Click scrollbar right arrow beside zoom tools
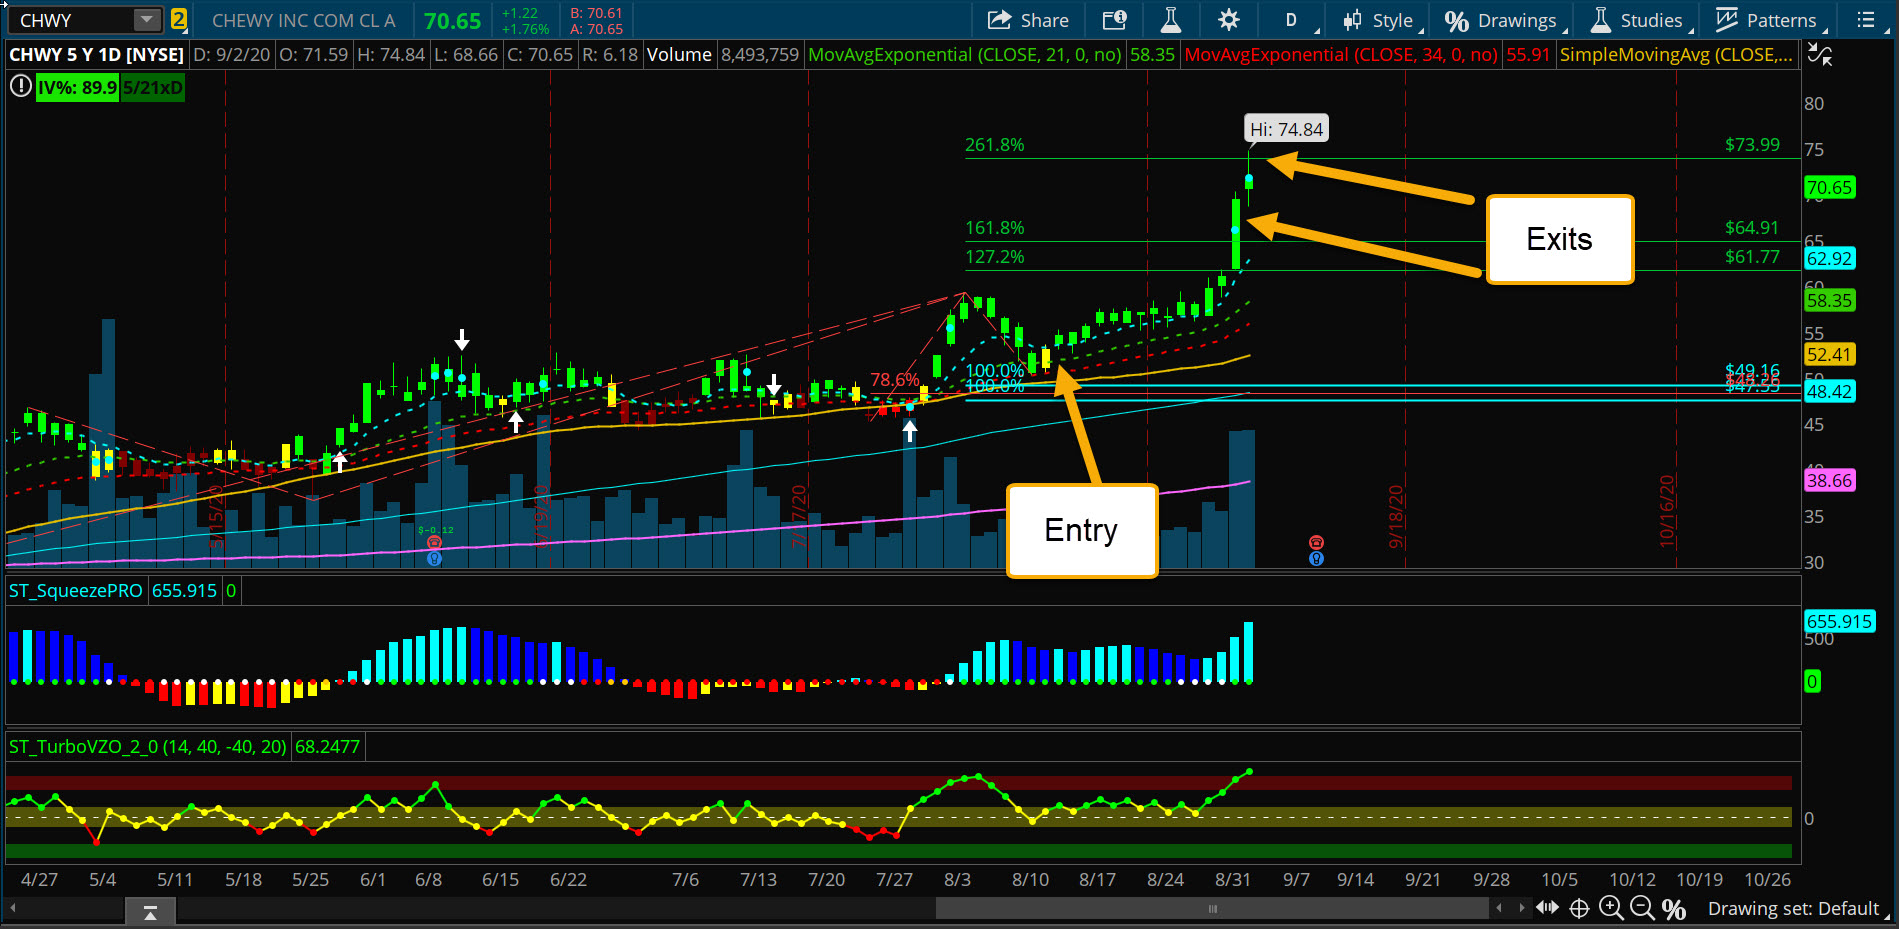 pos(1521,908)
